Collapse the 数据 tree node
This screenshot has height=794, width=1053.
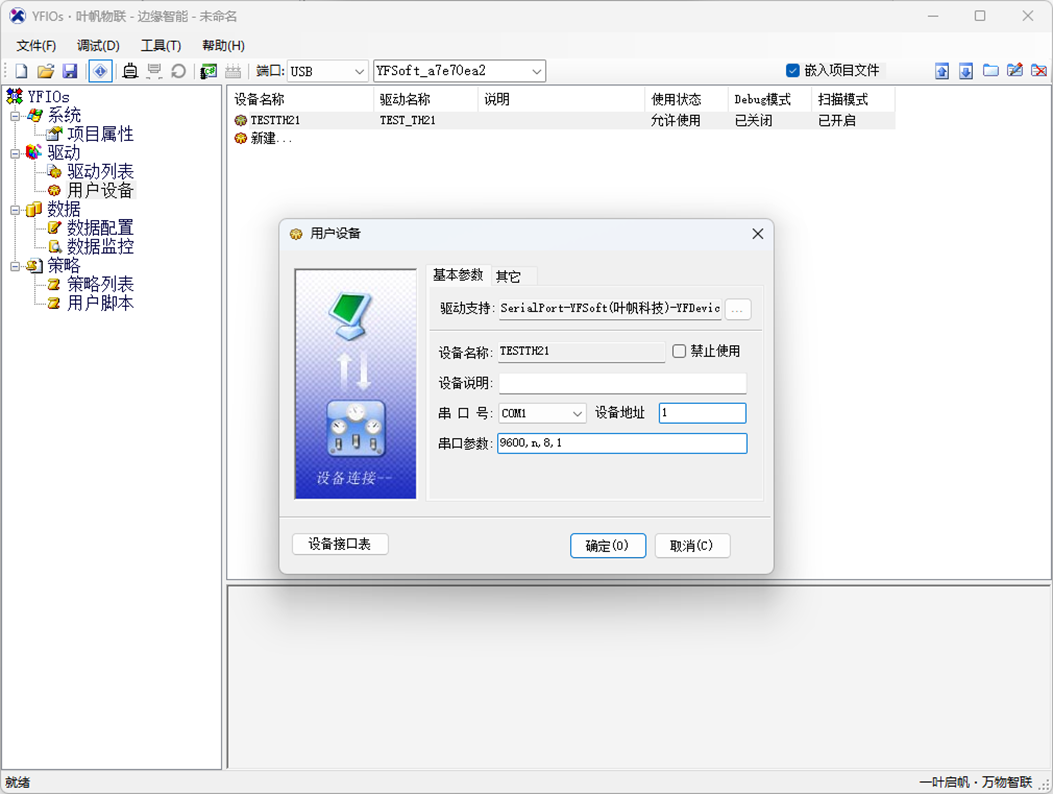tap(15, 210)
